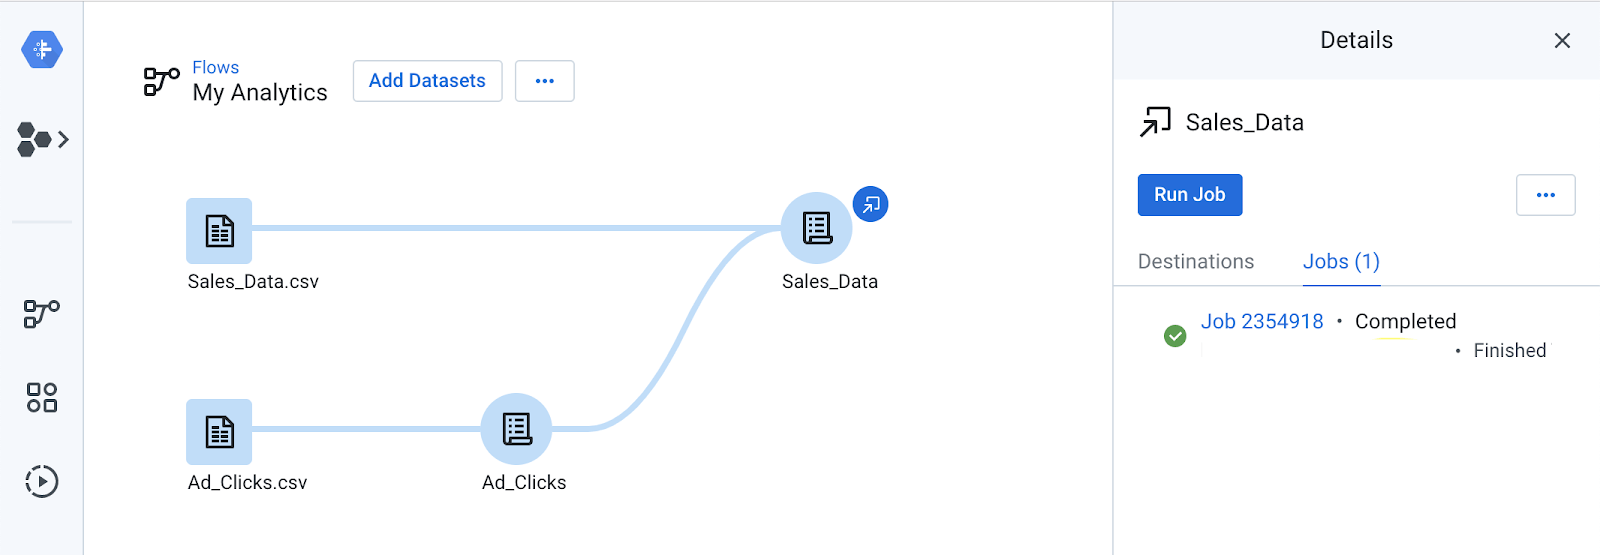Click the Add Datasets button

(x=427, y=81)
